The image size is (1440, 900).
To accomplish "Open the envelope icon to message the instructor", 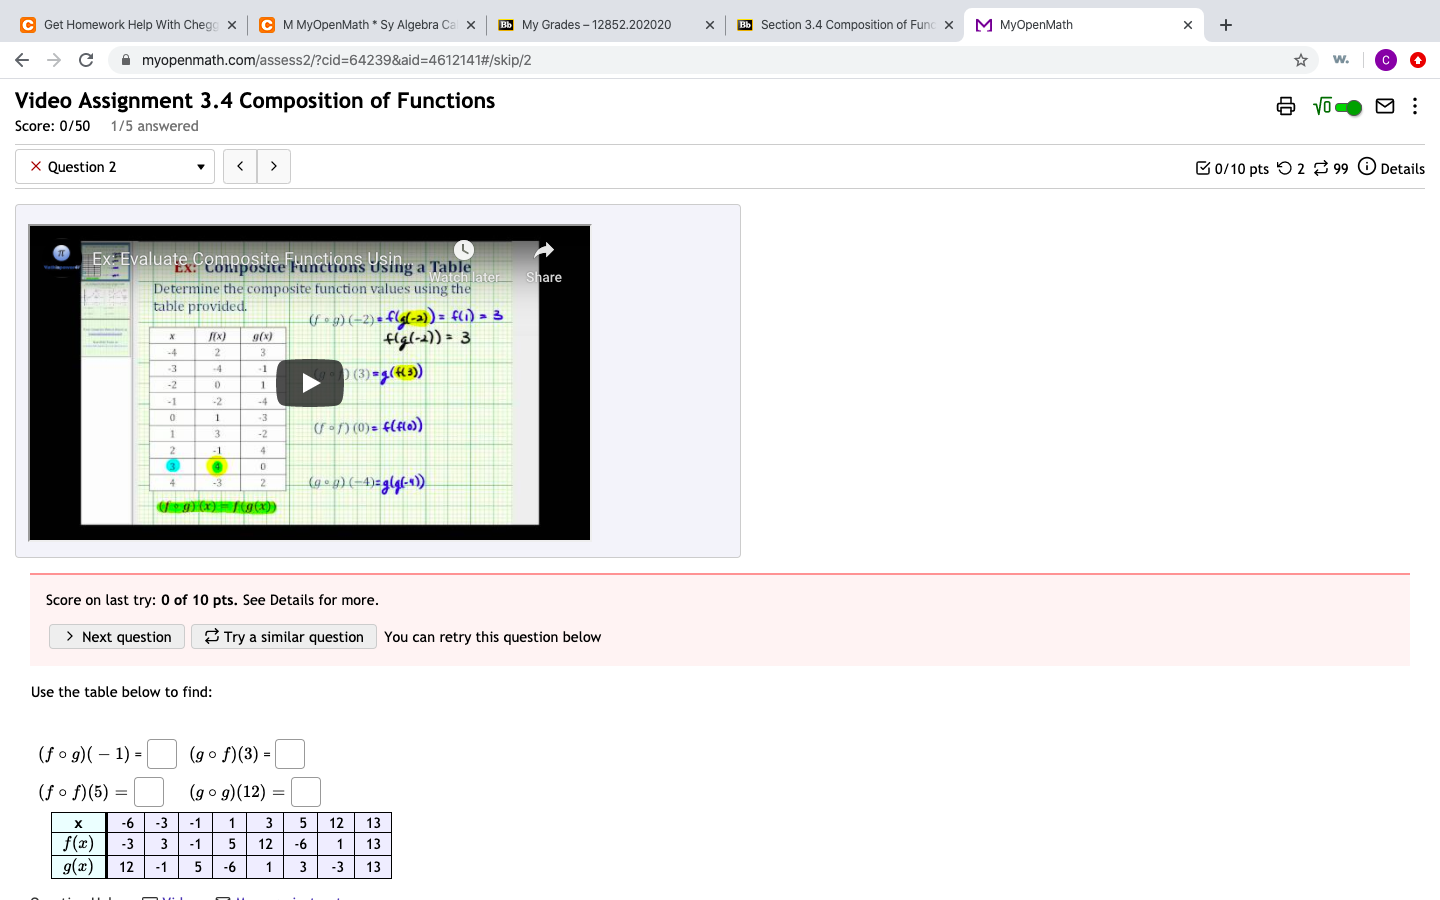I will point(1385,106).
